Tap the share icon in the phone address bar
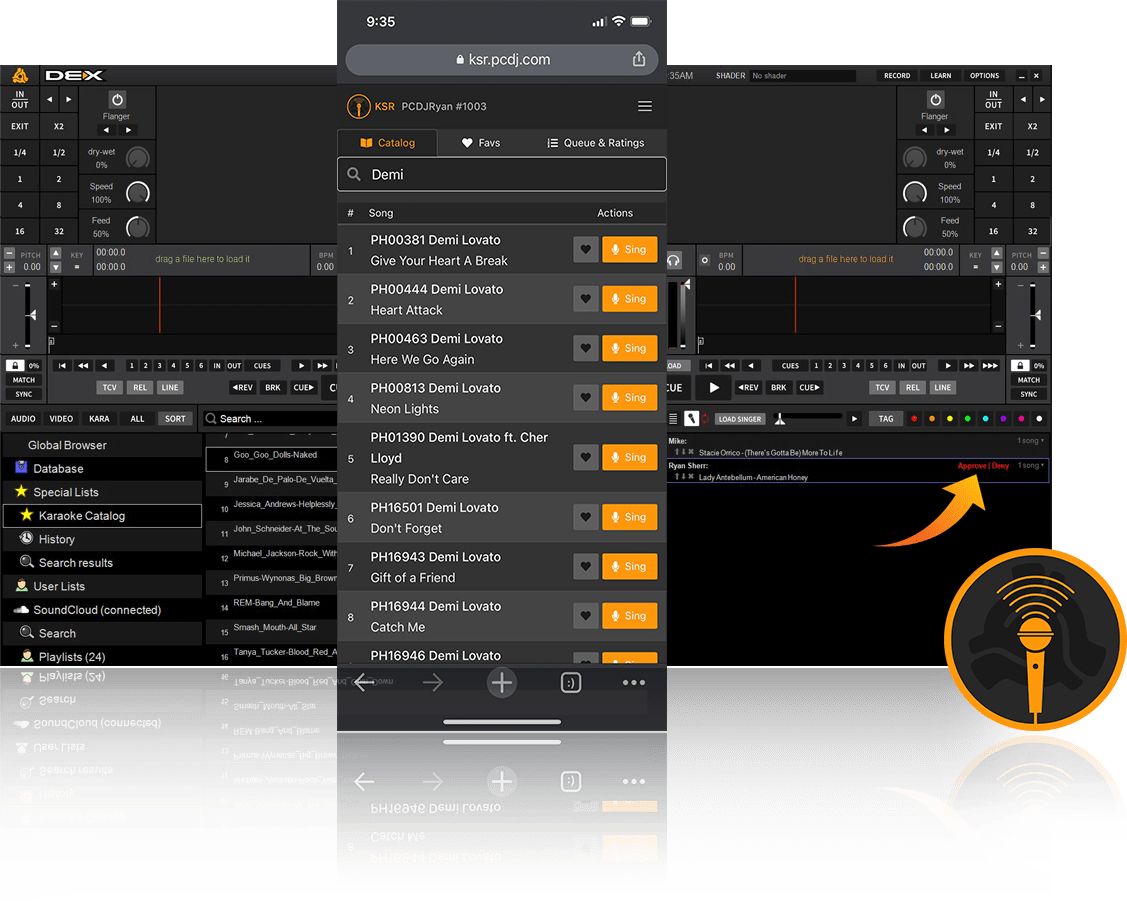This screenshot has width=1127, height=901. [x=638, y=59]
